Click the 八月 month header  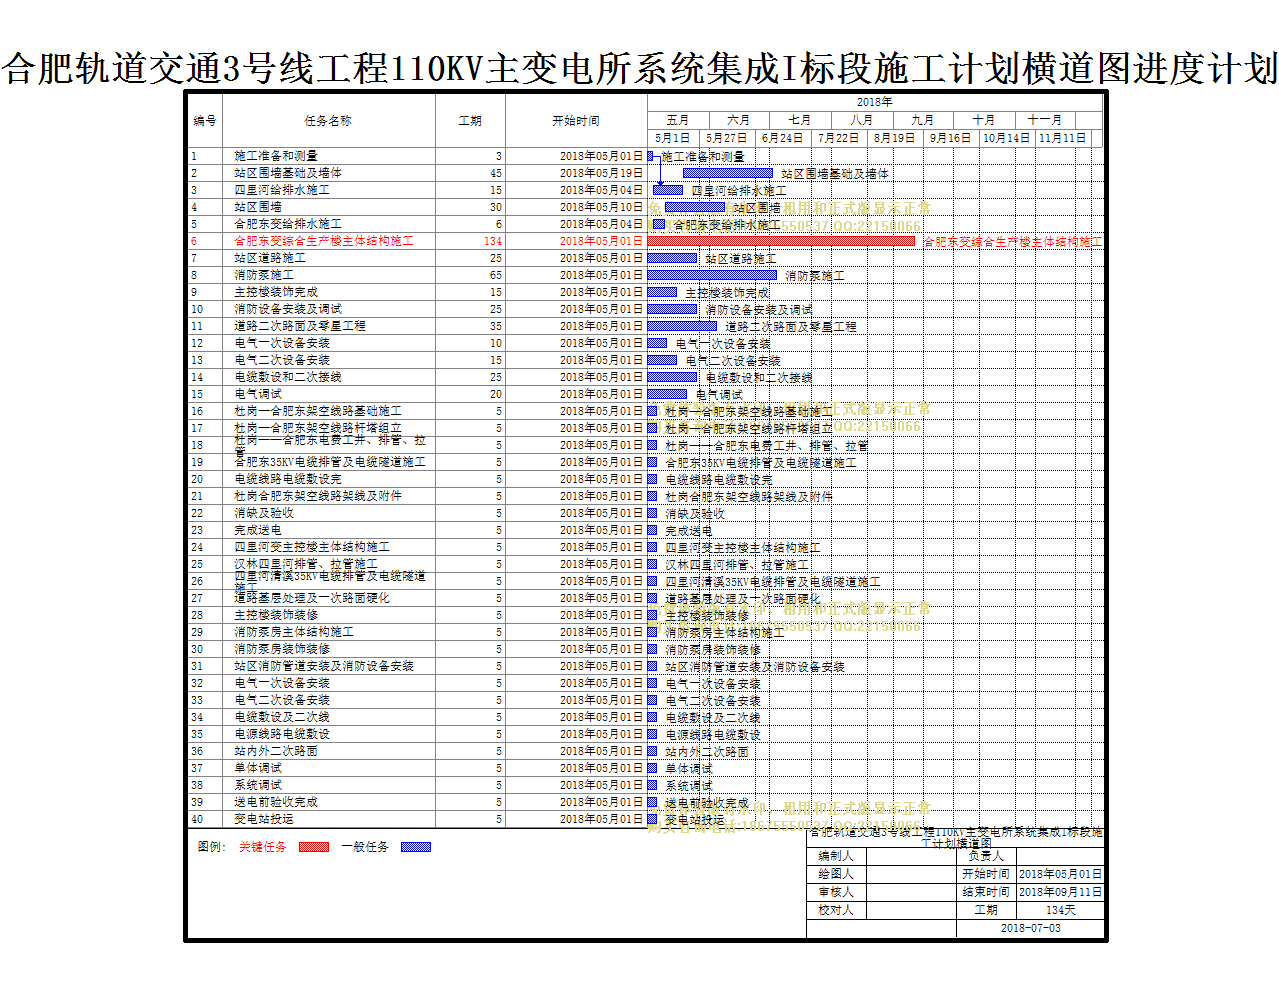[861, 120]
